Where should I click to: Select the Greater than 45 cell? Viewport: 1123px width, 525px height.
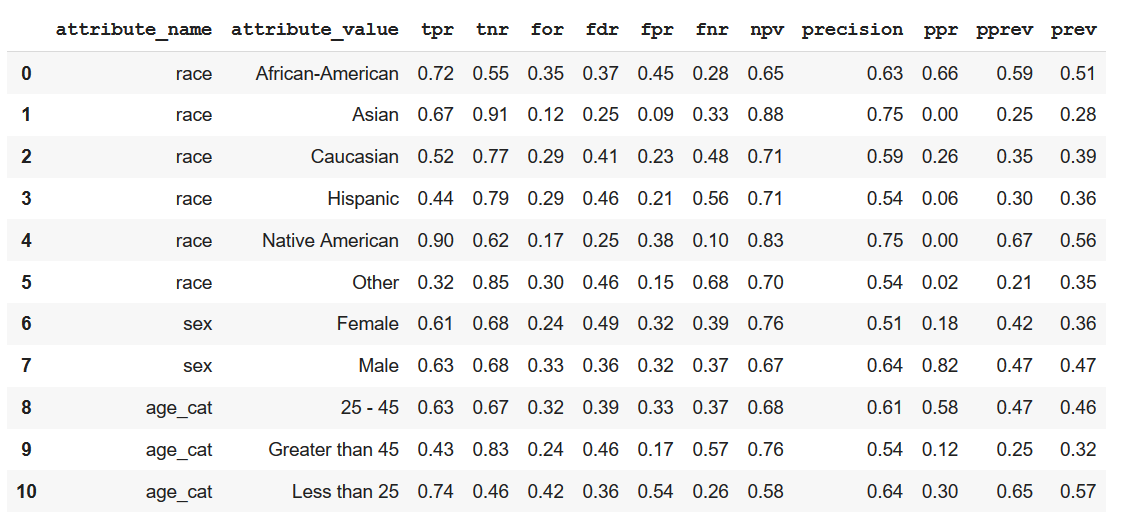click(333, 450)
